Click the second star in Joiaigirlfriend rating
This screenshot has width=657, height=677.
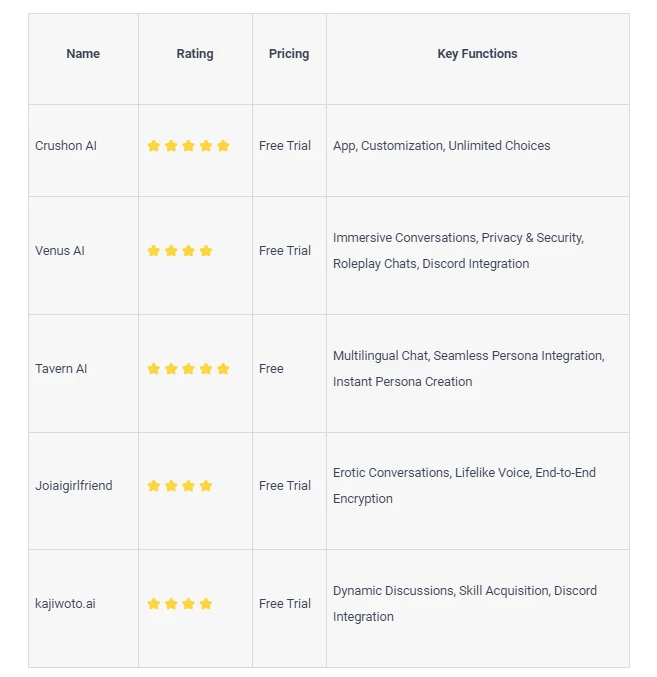coord(171,486)
